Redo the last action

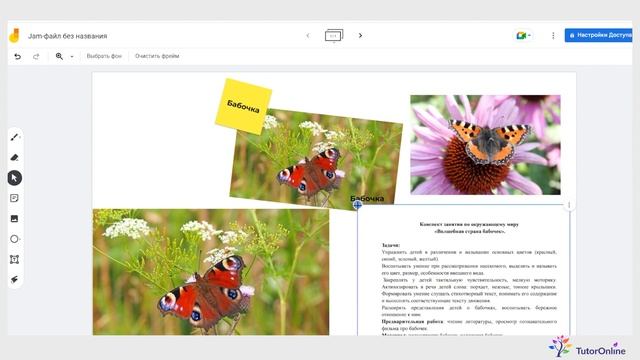coord(36,56)
